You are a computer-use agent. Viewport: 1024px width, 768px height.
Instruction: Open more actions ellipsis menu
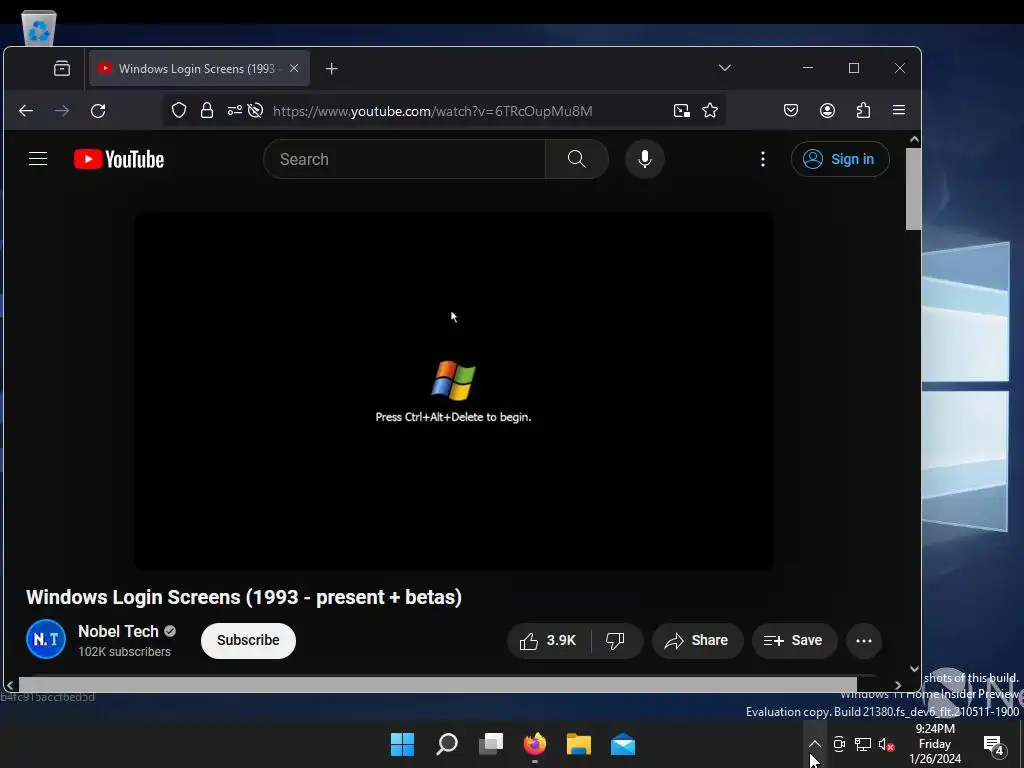(864, 641)
